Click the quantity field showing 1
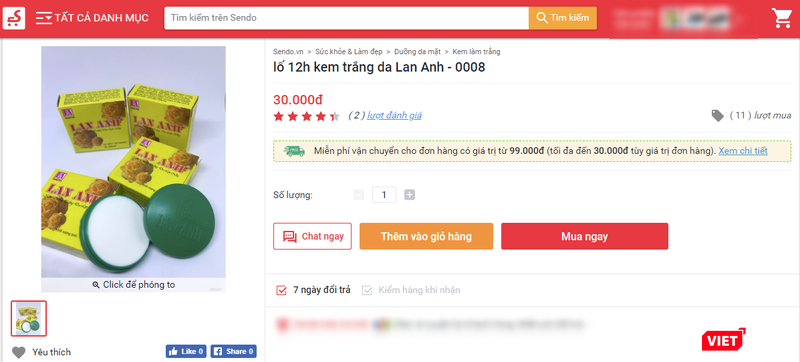 [x=384, y=195]
